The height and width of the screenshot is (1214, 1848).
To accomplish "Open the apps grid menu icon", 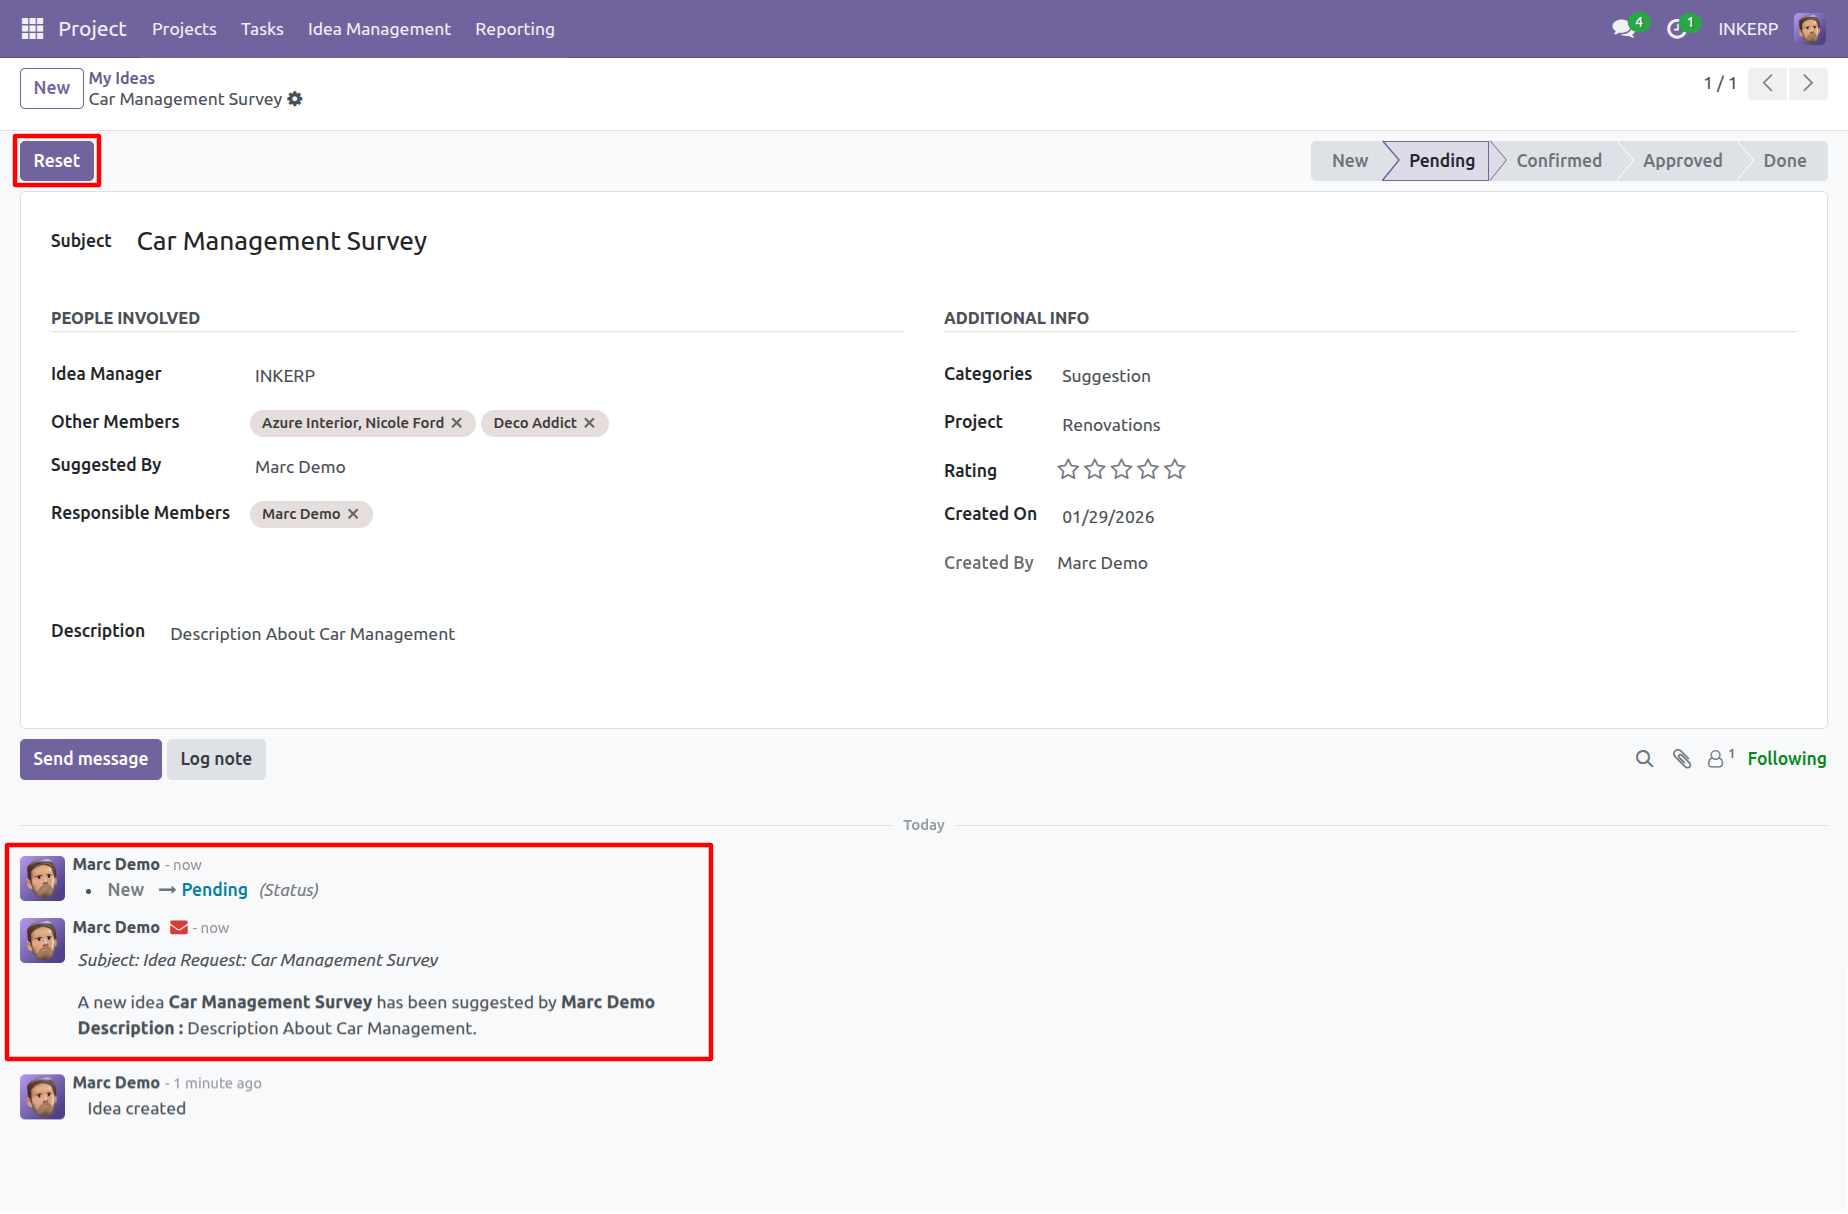I will click(32, 29).
